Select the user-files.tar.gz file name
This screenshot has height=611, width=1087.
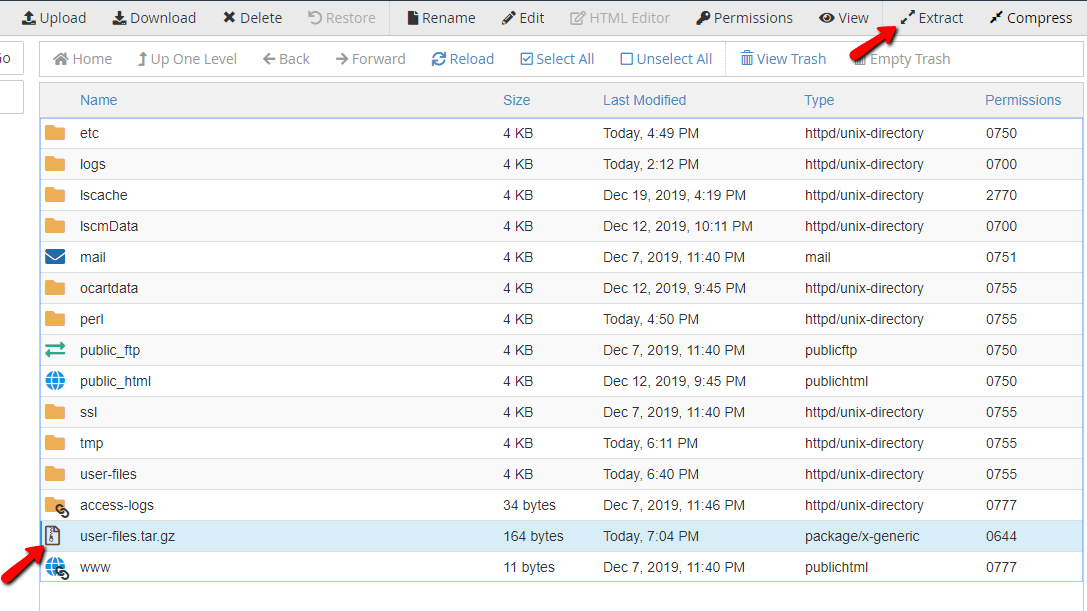pos(128,536)
